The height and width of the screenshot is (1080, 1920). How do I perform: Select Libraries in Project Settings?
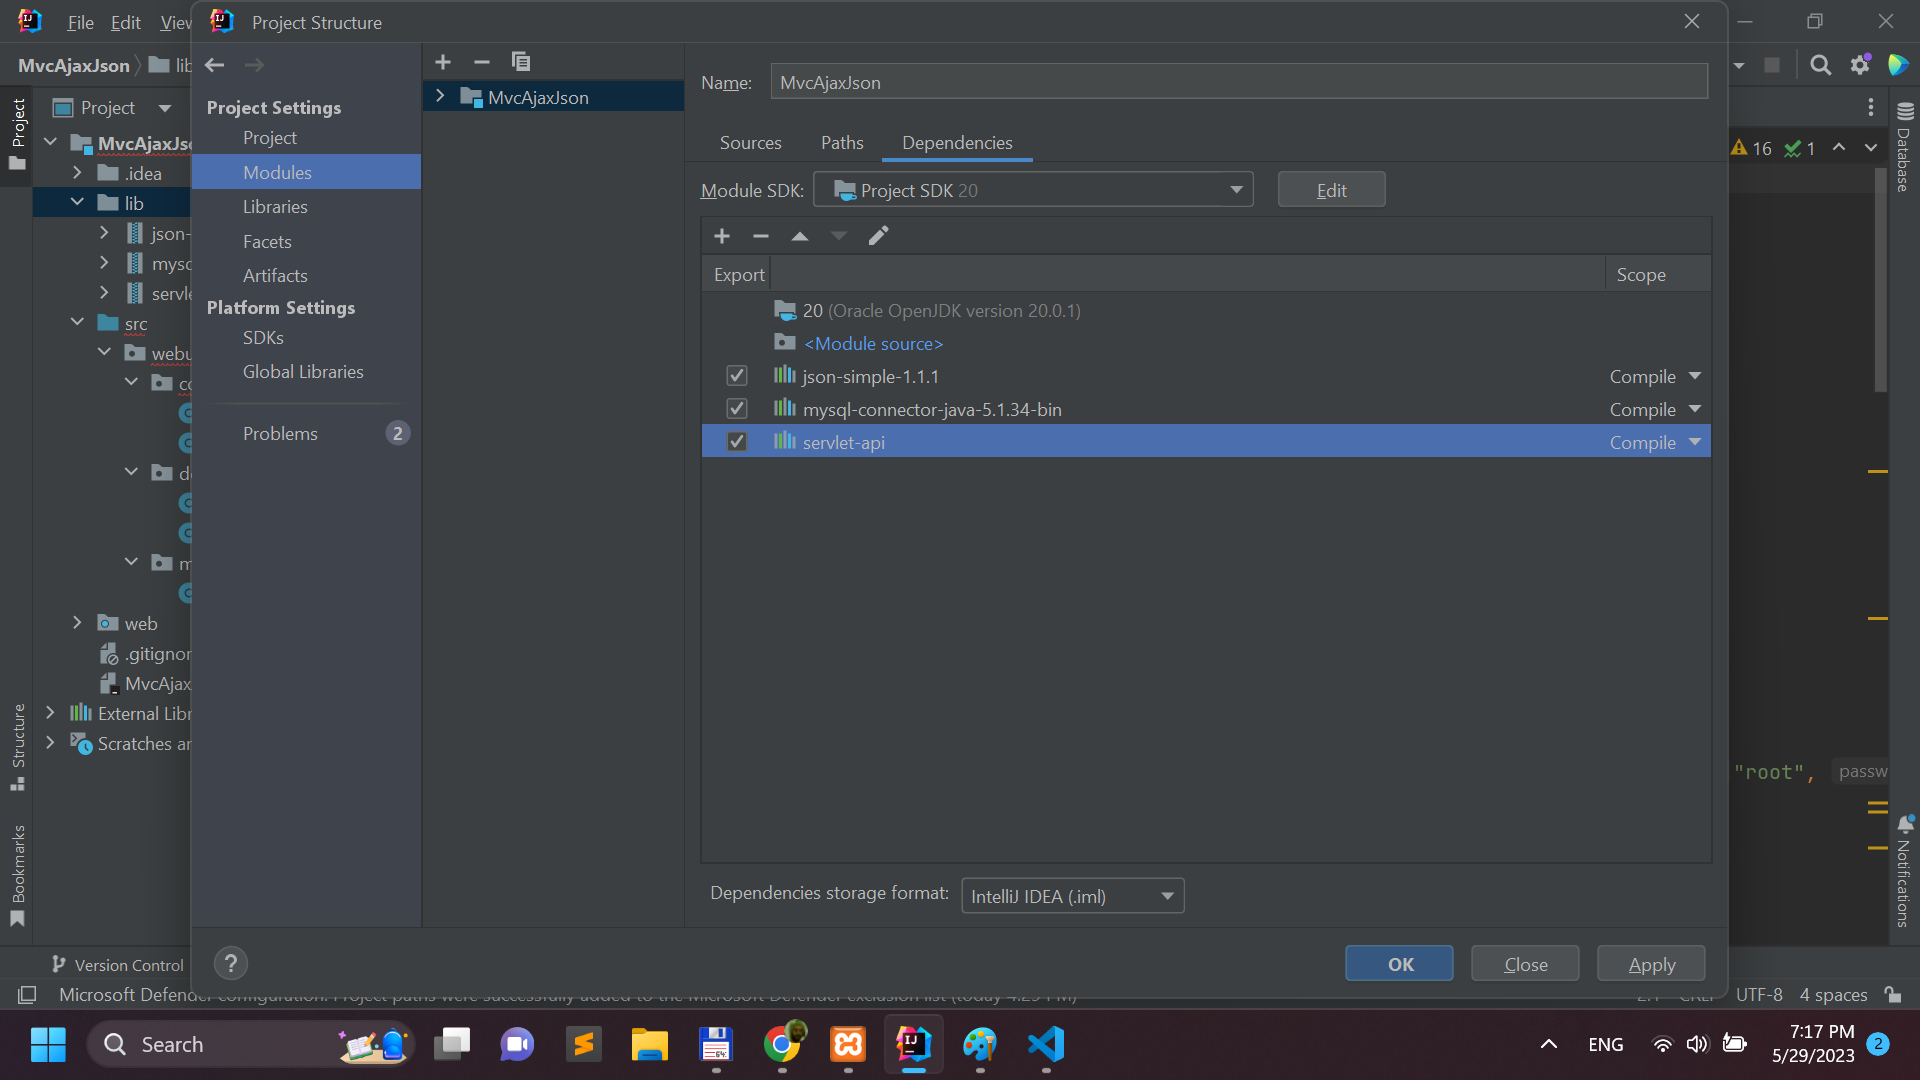point(275,207)
